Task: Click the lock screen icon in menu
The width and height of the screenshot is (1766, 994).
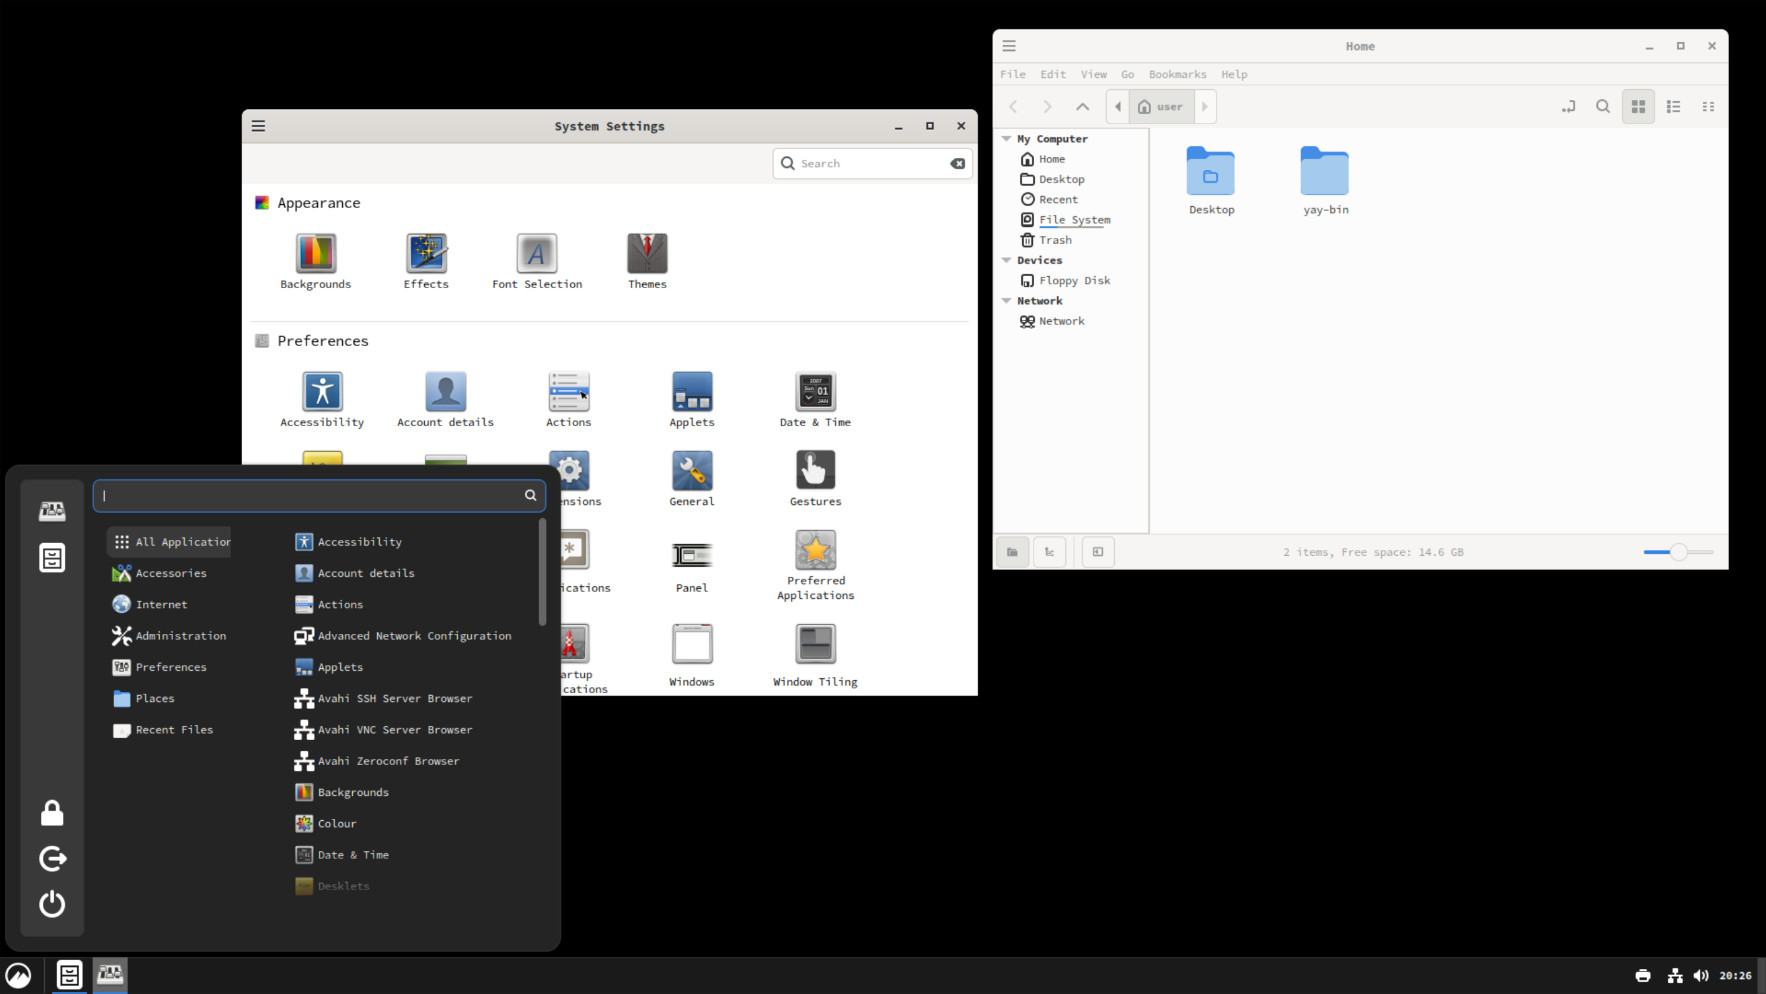Action: [52, 813]
